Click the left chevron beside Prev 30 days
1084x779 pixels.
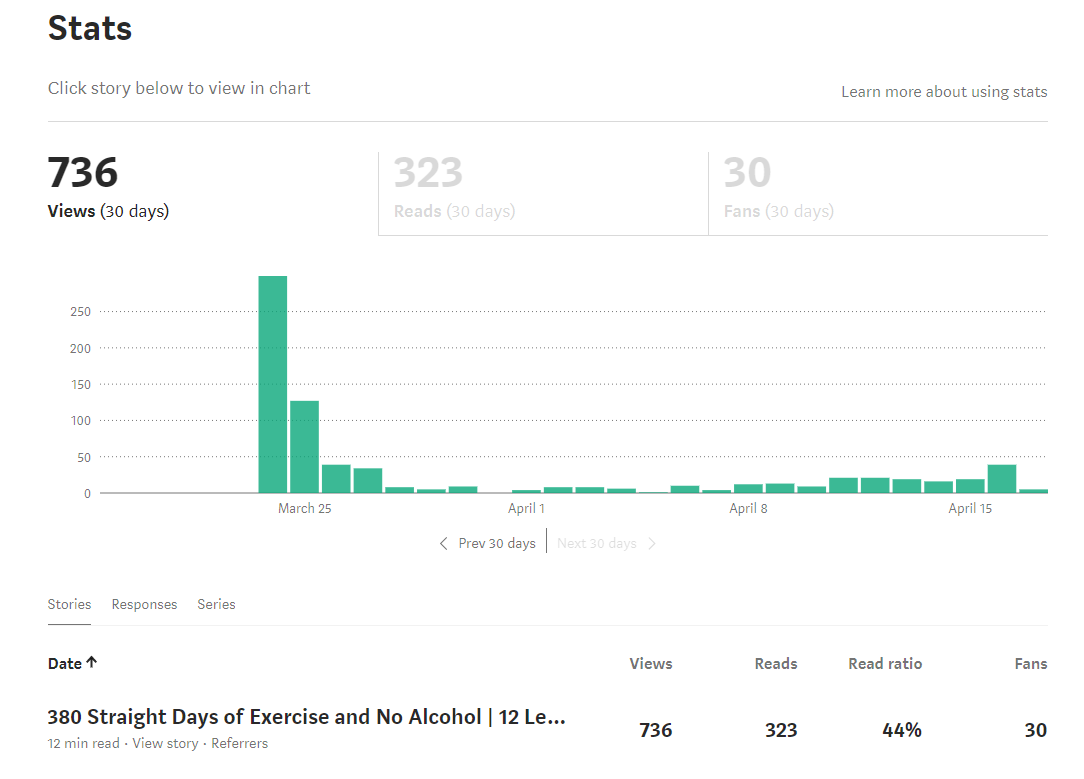tap(444, 544)
